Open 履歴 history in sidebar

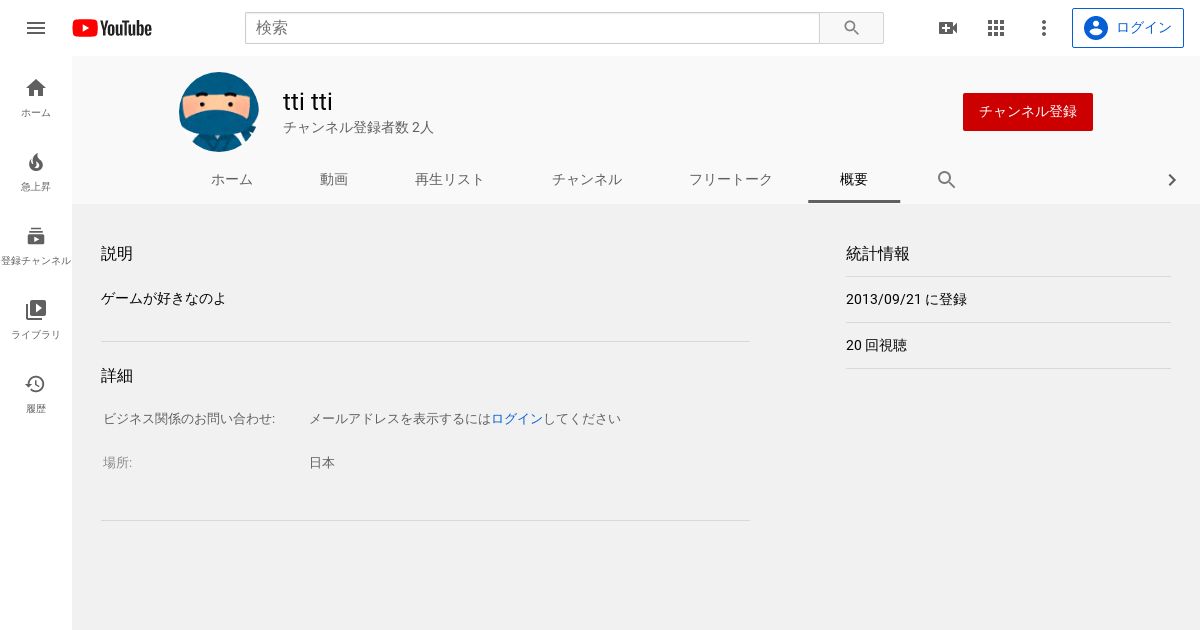[x=36, y=394]
